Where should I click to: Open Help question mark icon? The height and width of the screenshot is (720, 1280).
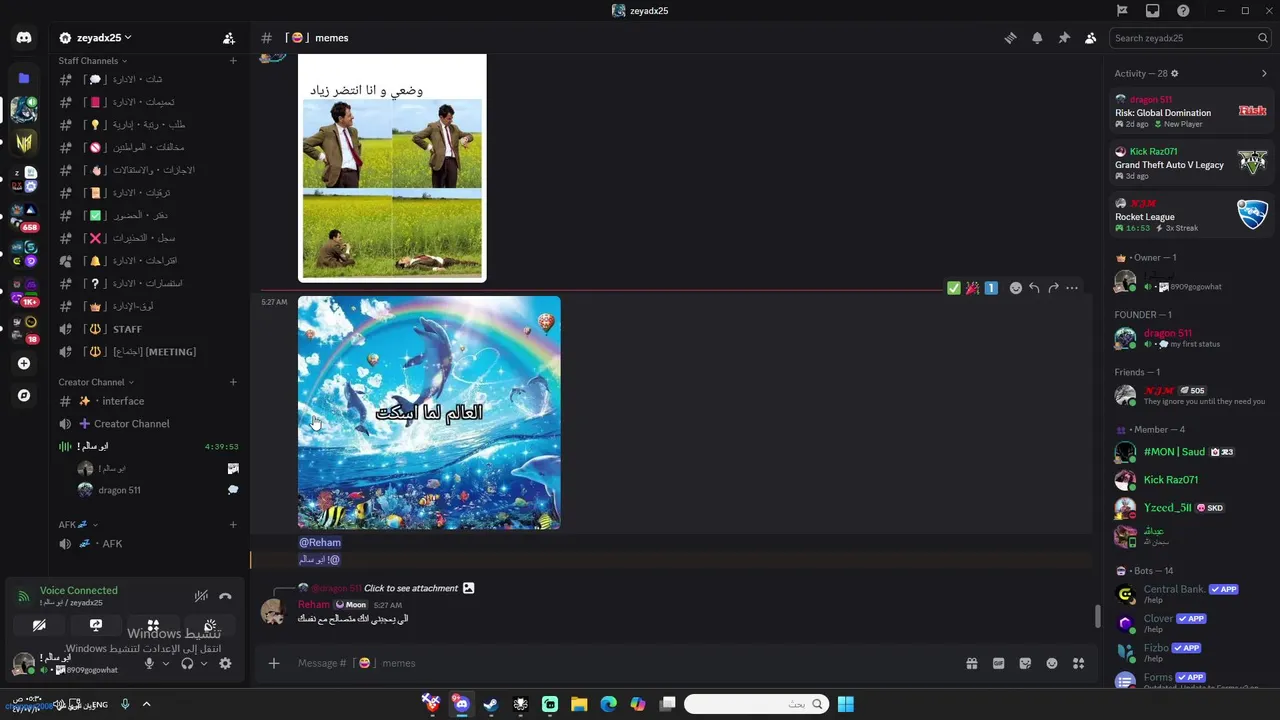tap(1184, 11)
